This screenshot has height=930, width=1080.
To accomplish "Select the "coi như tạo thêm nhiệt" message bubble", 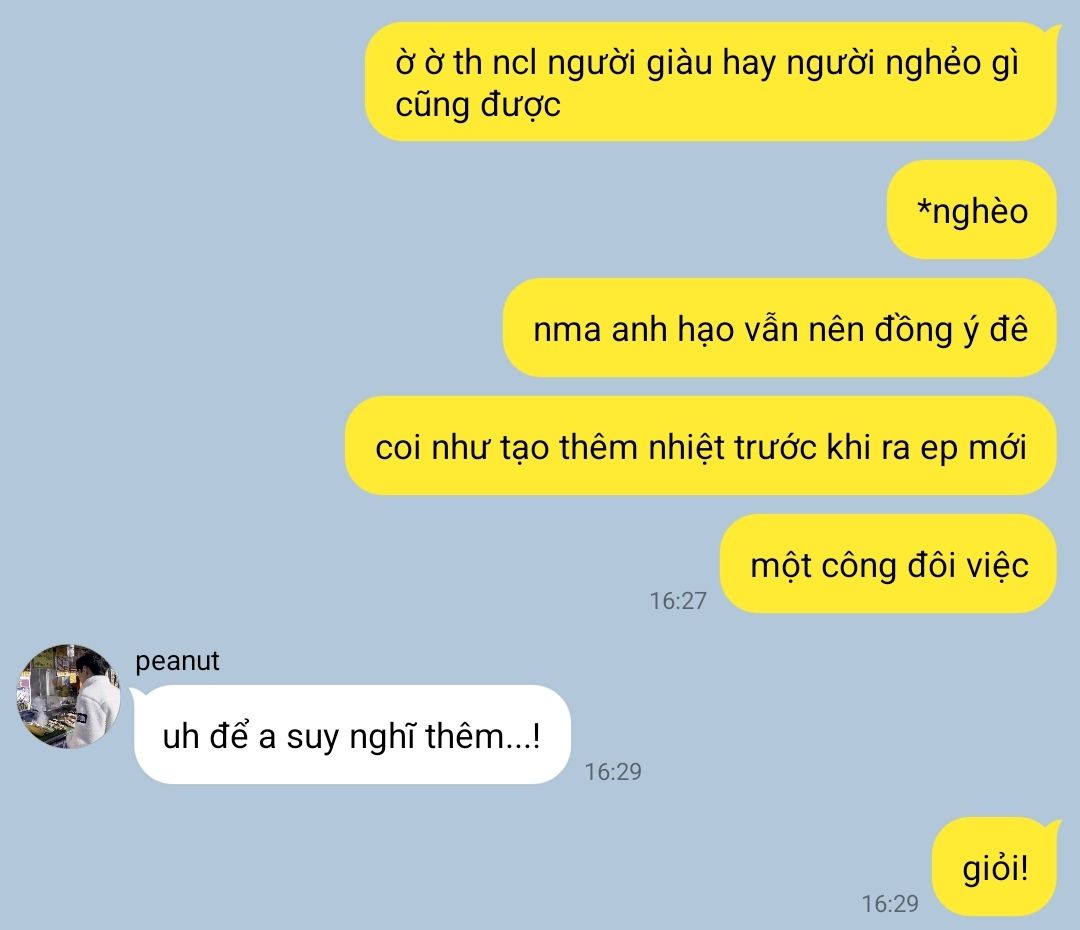I will click(700, 446).
